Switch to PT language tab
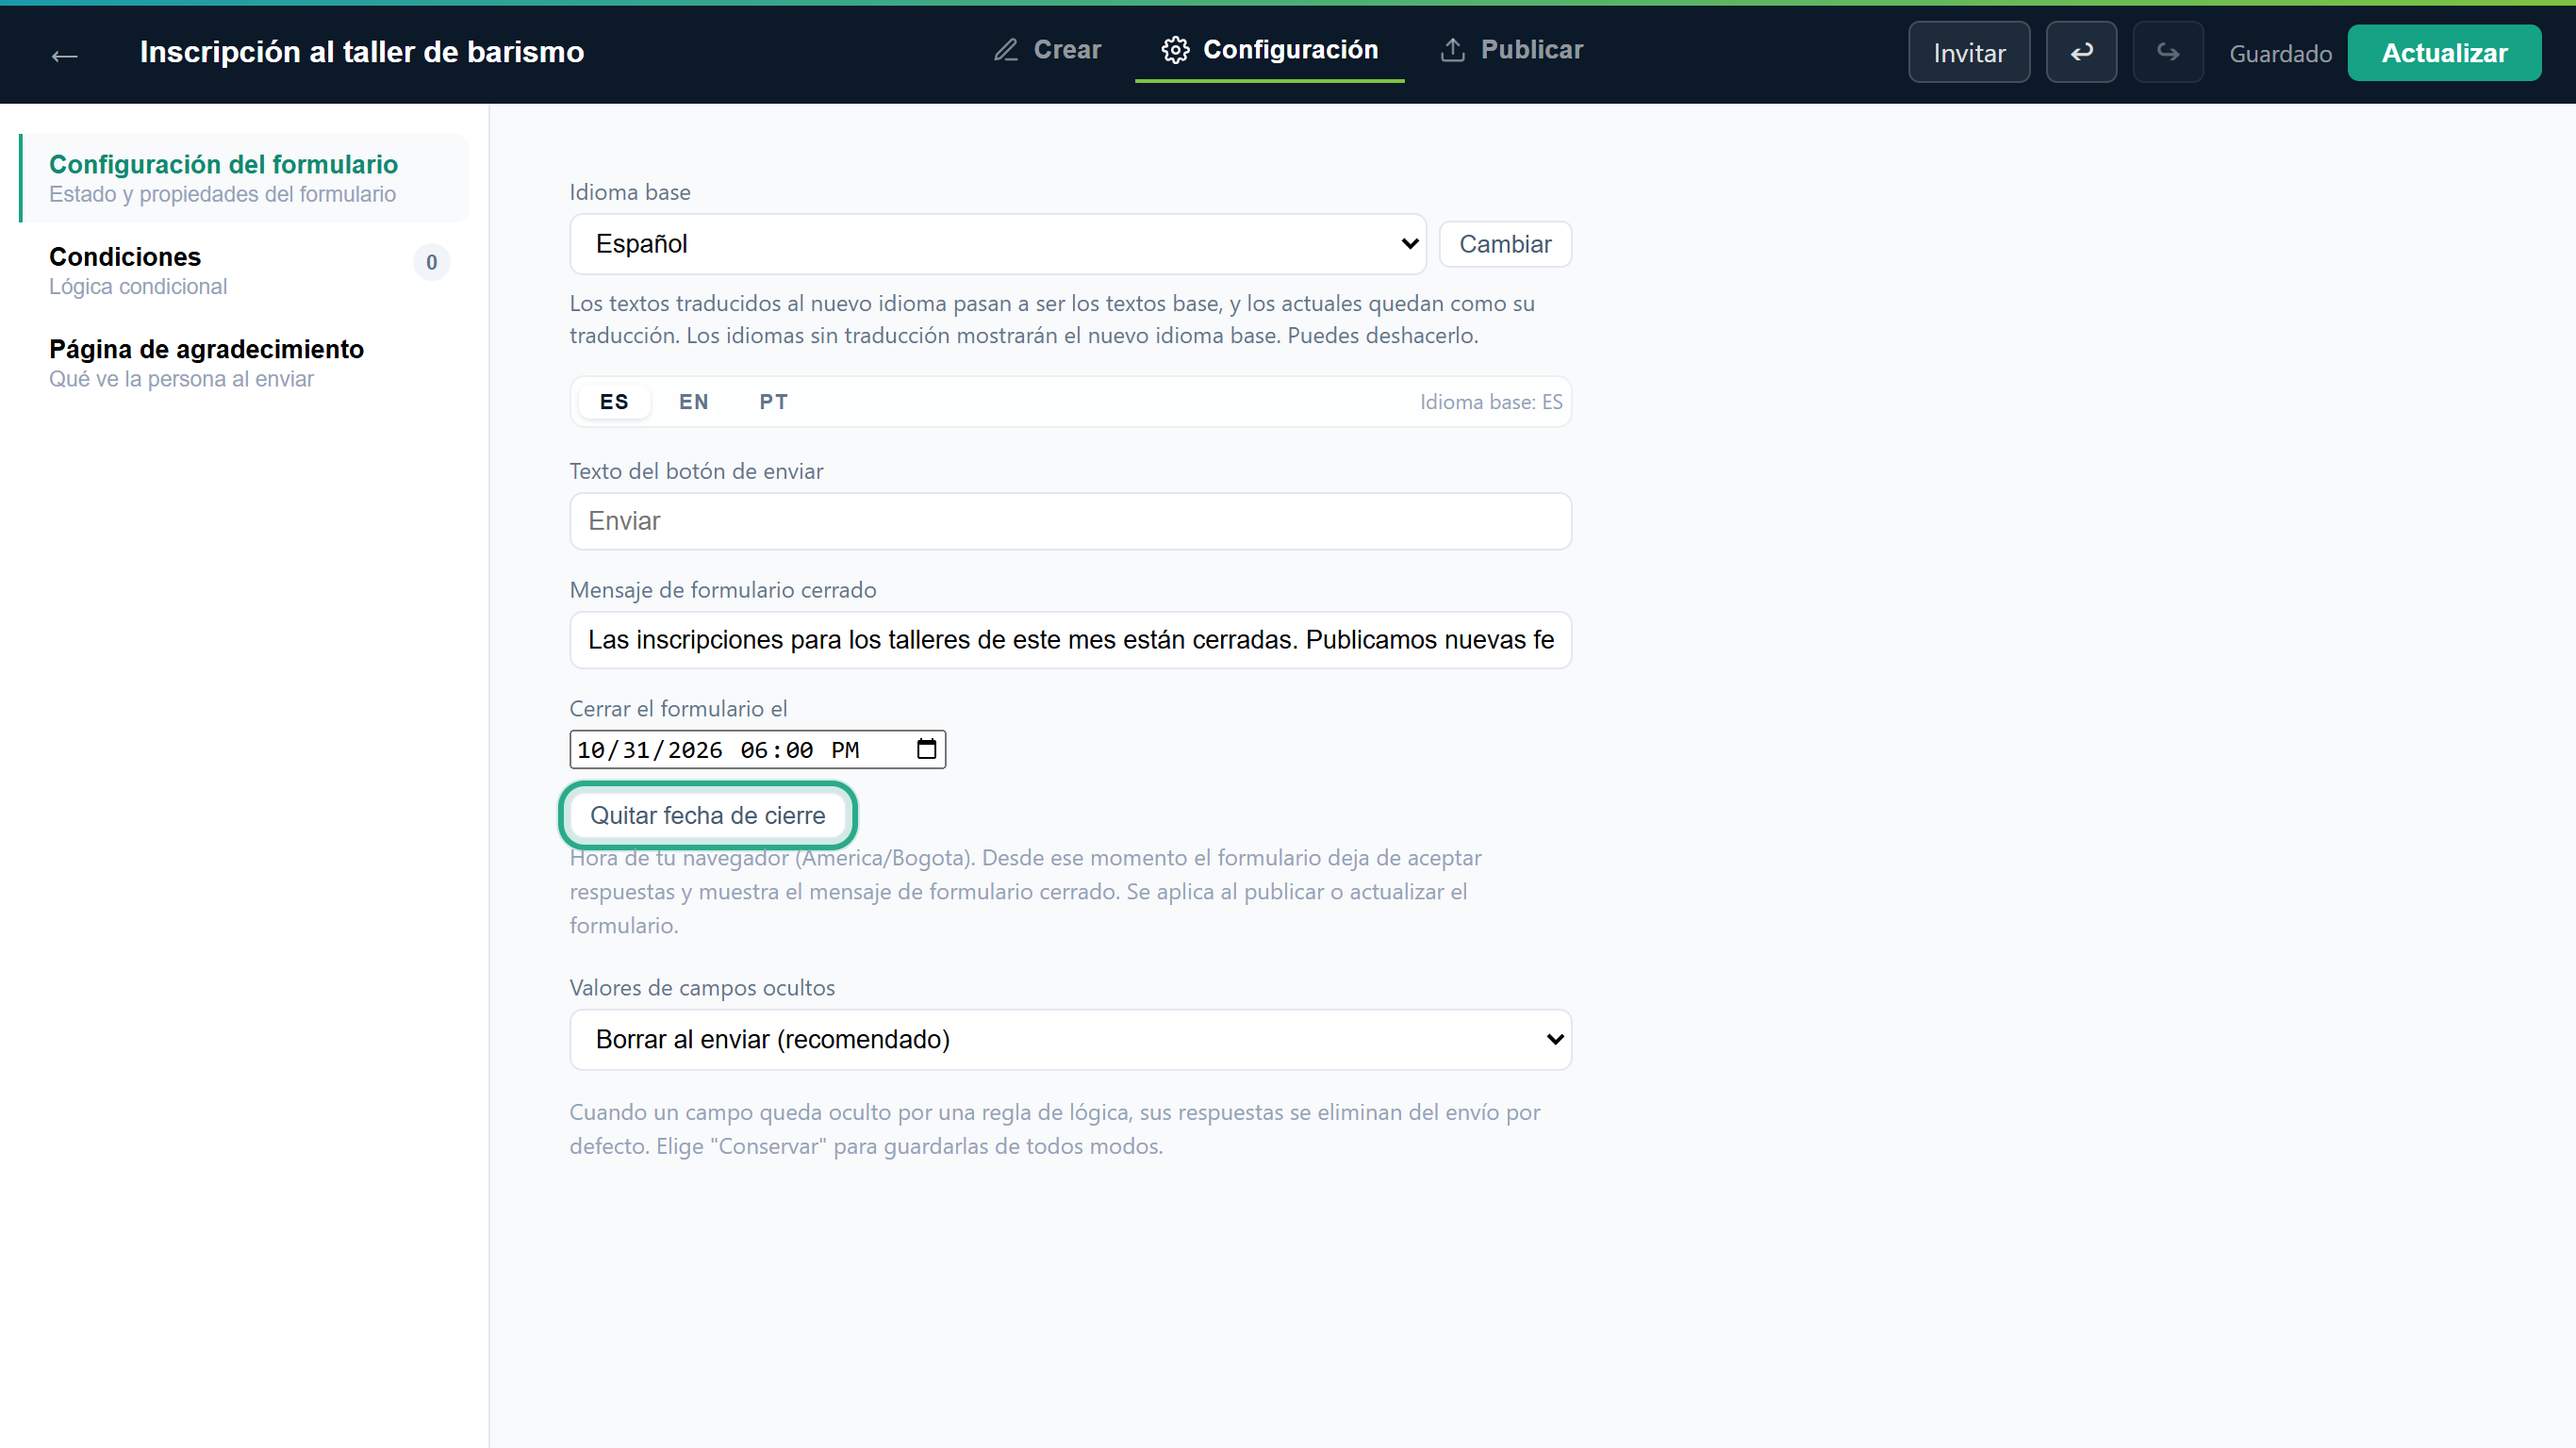 tap(773, 402)
